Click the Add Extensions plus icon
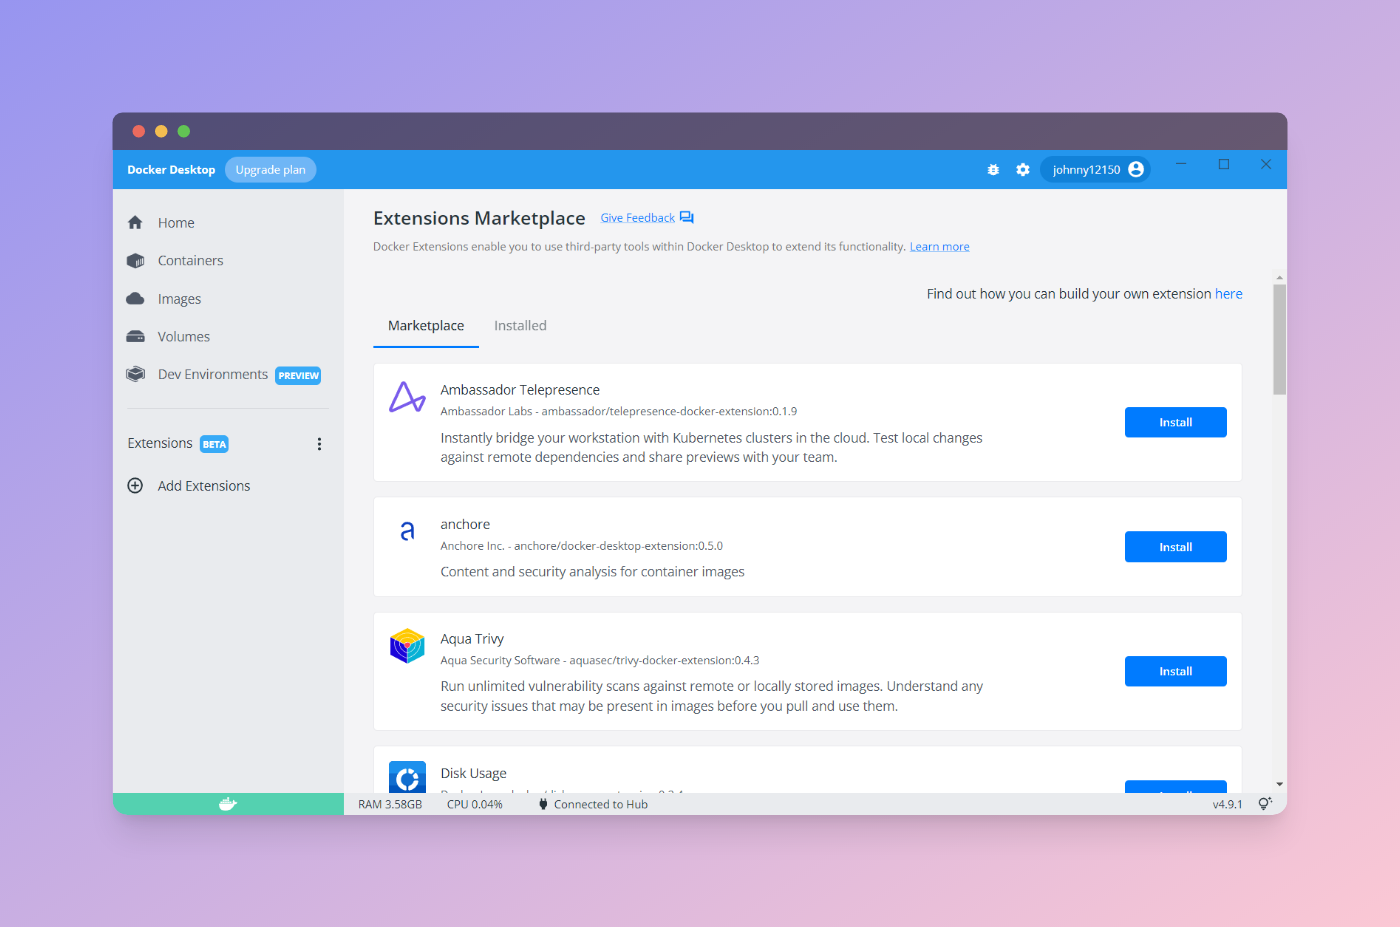The height and width of the screenshot is (927, 1400). [x=135, y=485]
